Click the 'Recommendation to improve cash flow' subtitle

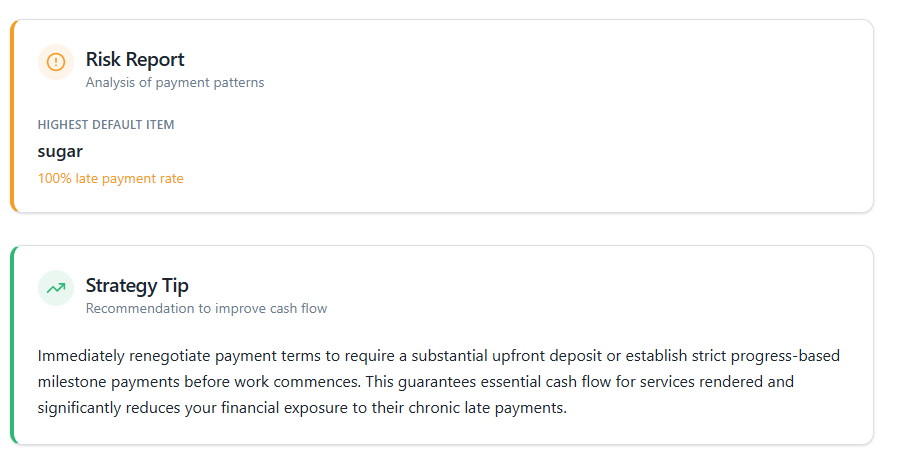pyautogui.click(x=206, y=309)
